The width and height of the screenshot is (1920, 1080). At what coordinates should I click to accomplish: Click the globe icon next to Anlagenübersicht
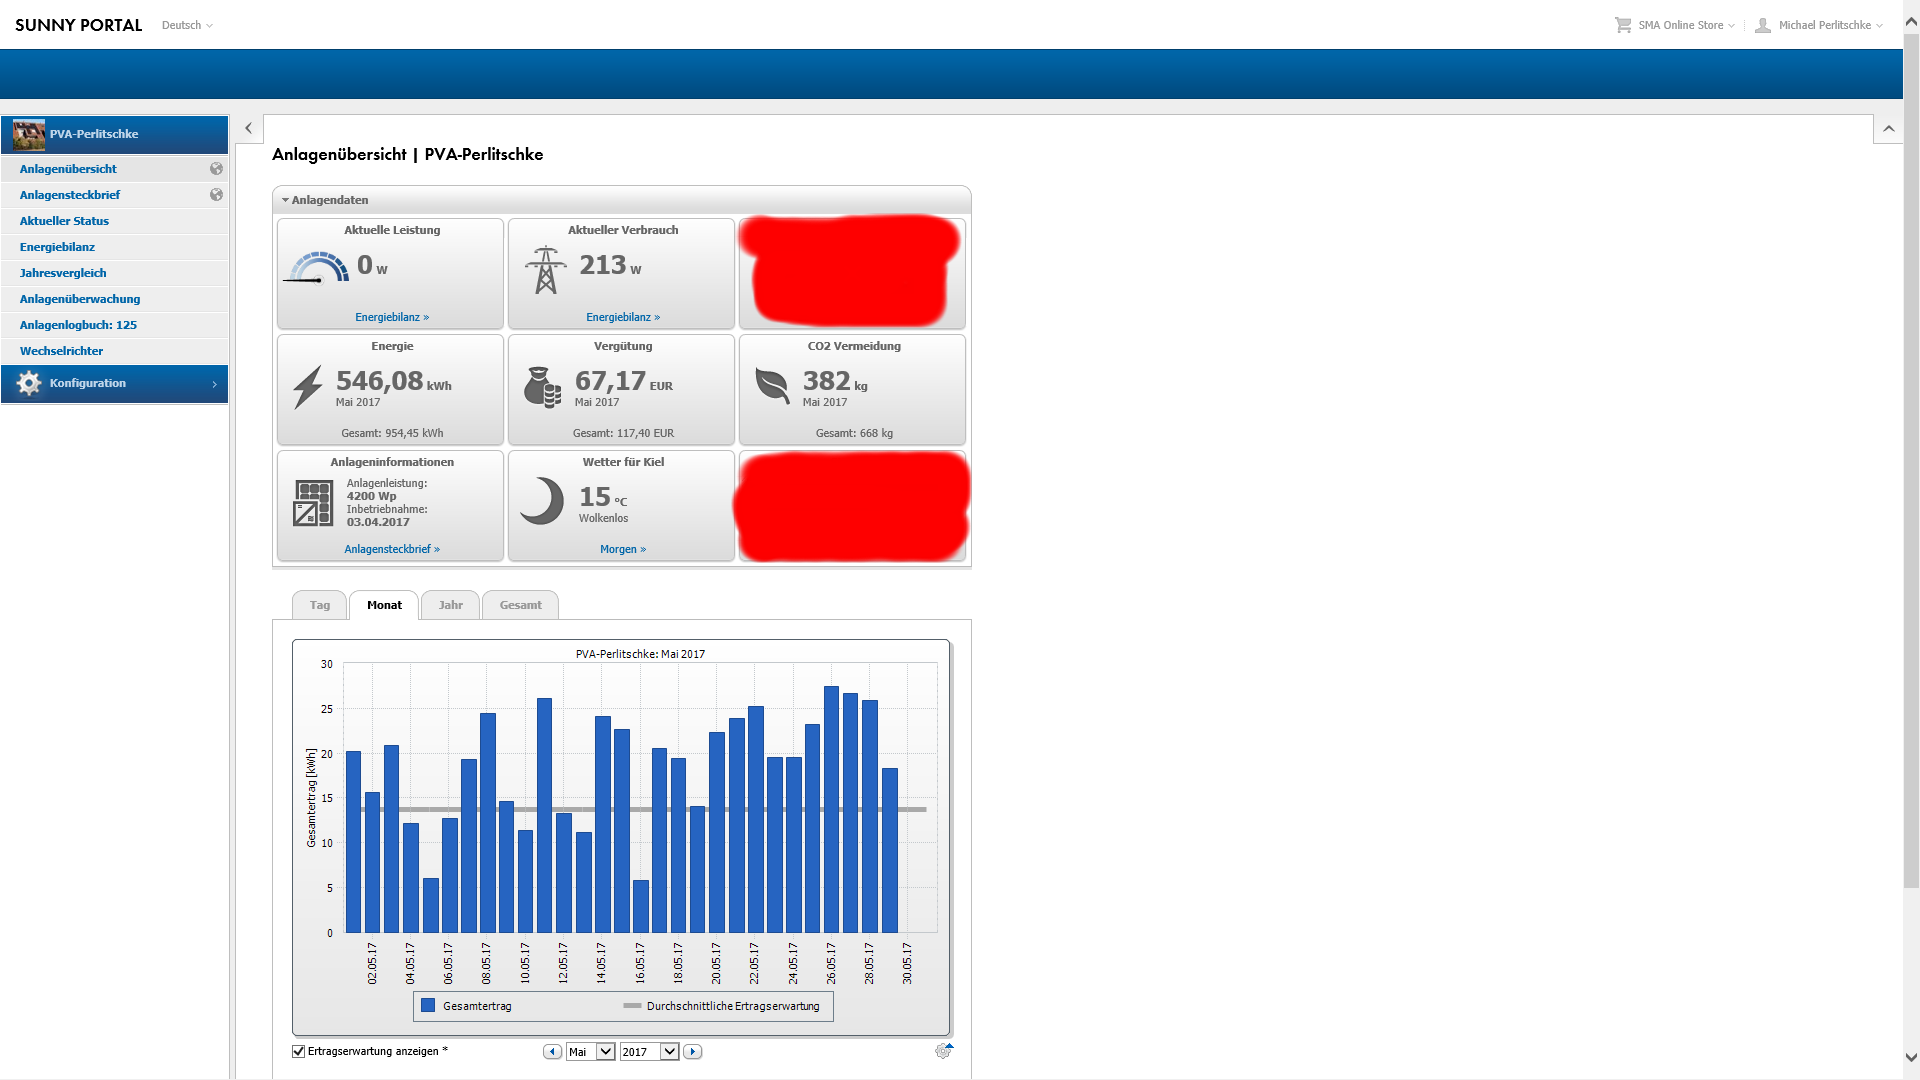tap(216, 169)
